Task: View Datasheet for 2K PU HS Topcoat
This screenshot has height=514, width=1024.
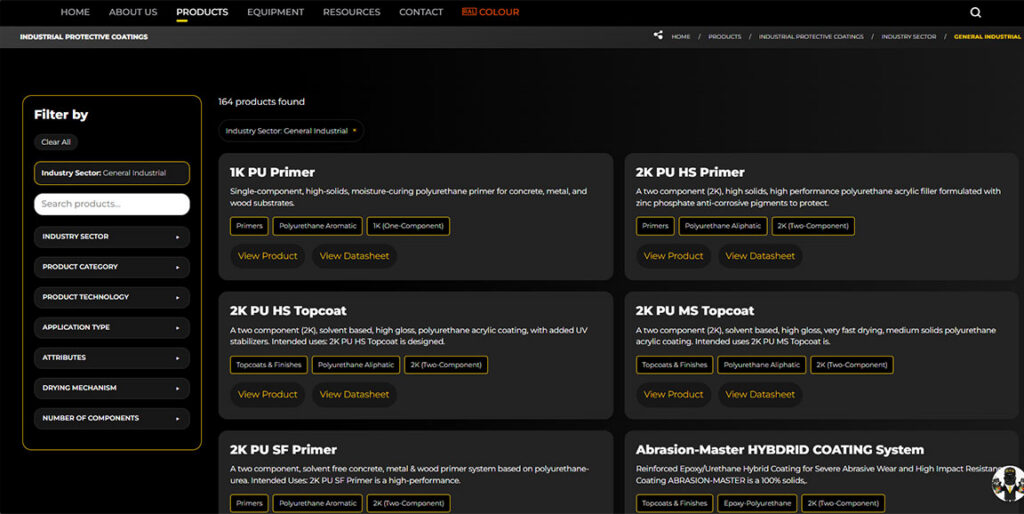Action: 354,394
